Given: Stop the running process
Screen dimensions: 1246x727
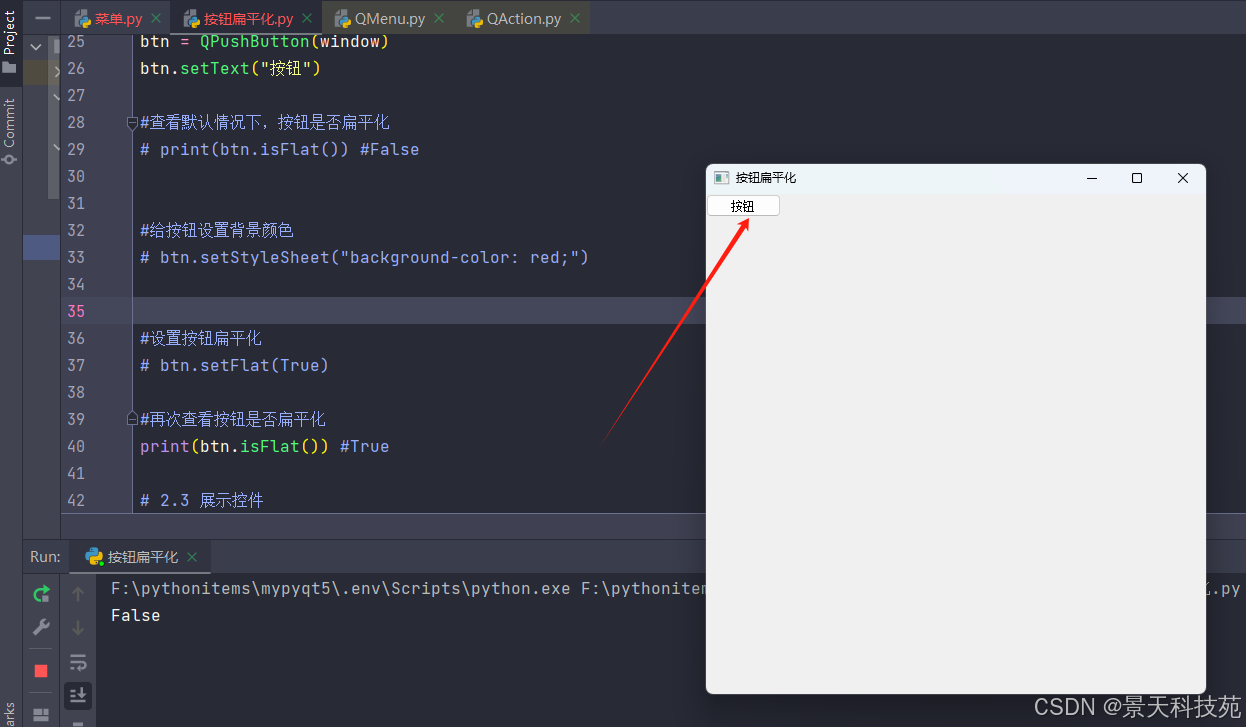Looking at the screenshot, I should pos(41,670).
